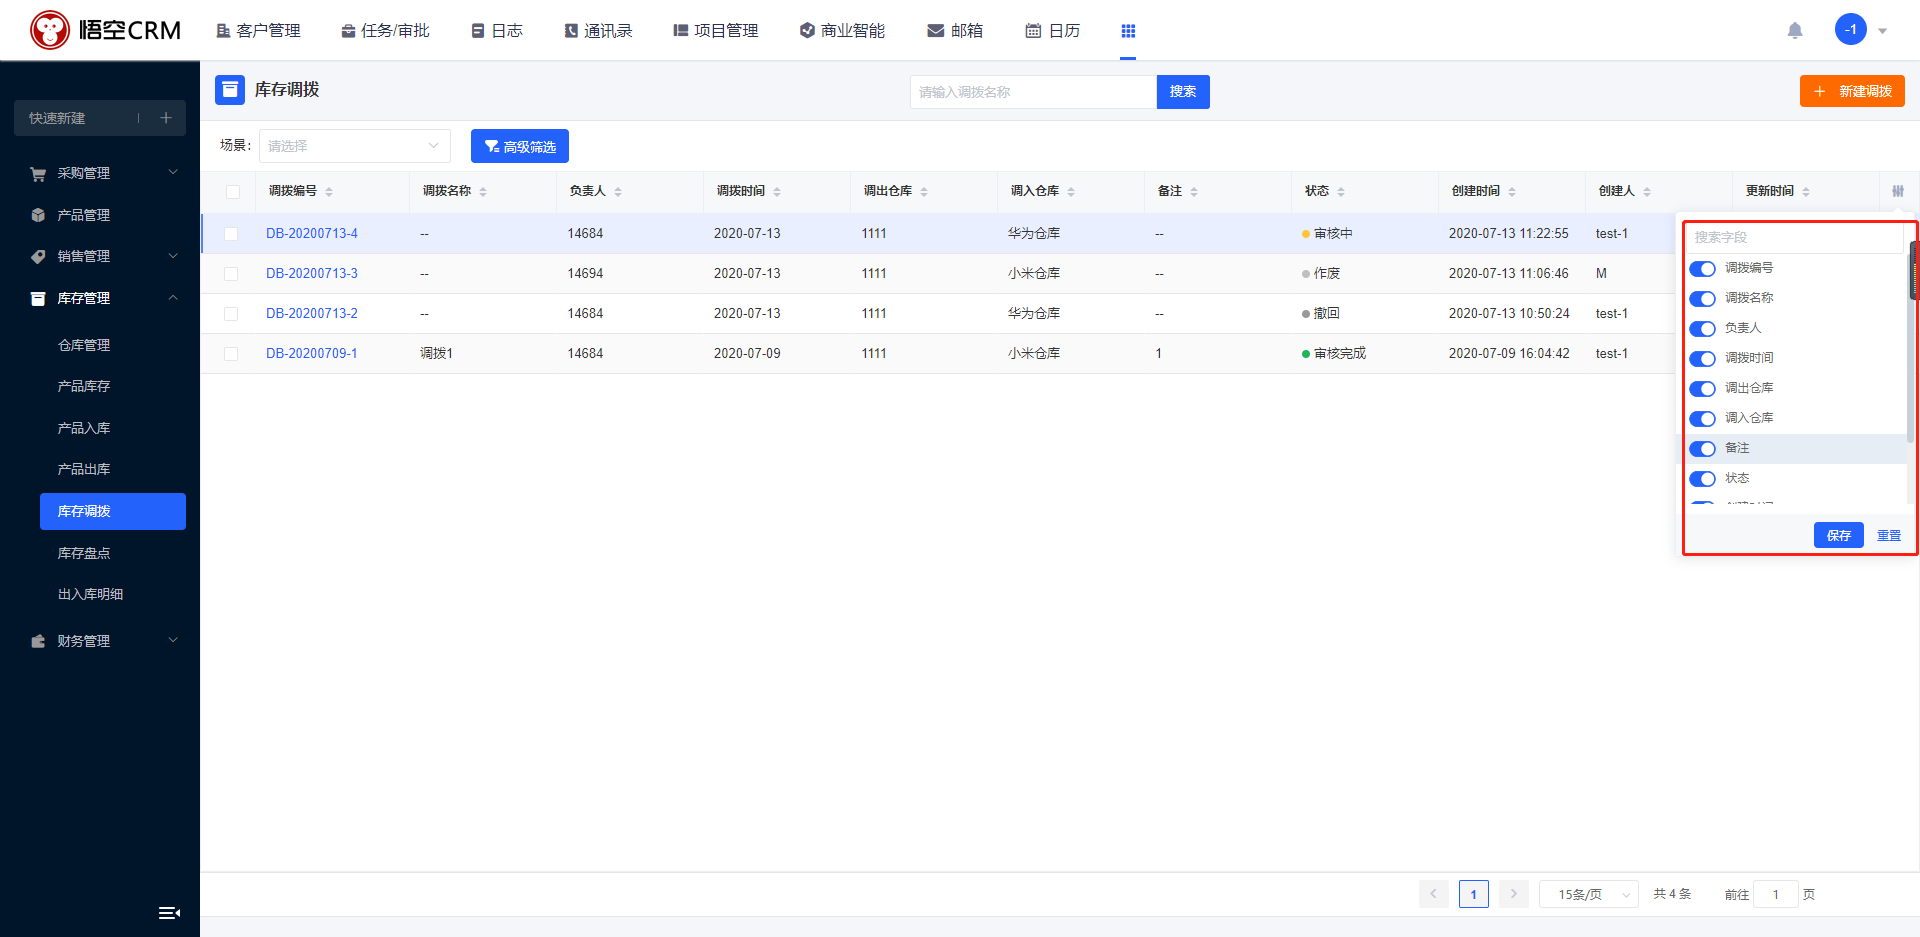Viewport: 1920px width, 937px height.
Task: Toggle the 状态 field switch
Action: [1702, 478]
